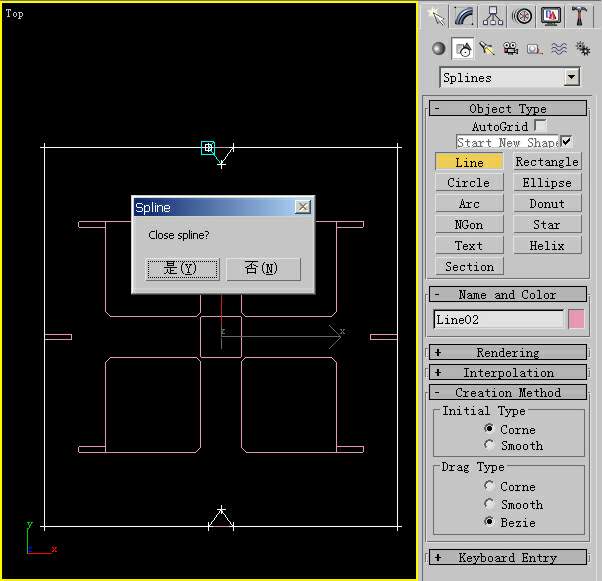The image size is (602, 581).
Task: Open the Hierarchy panel tab
Action: 493,16
